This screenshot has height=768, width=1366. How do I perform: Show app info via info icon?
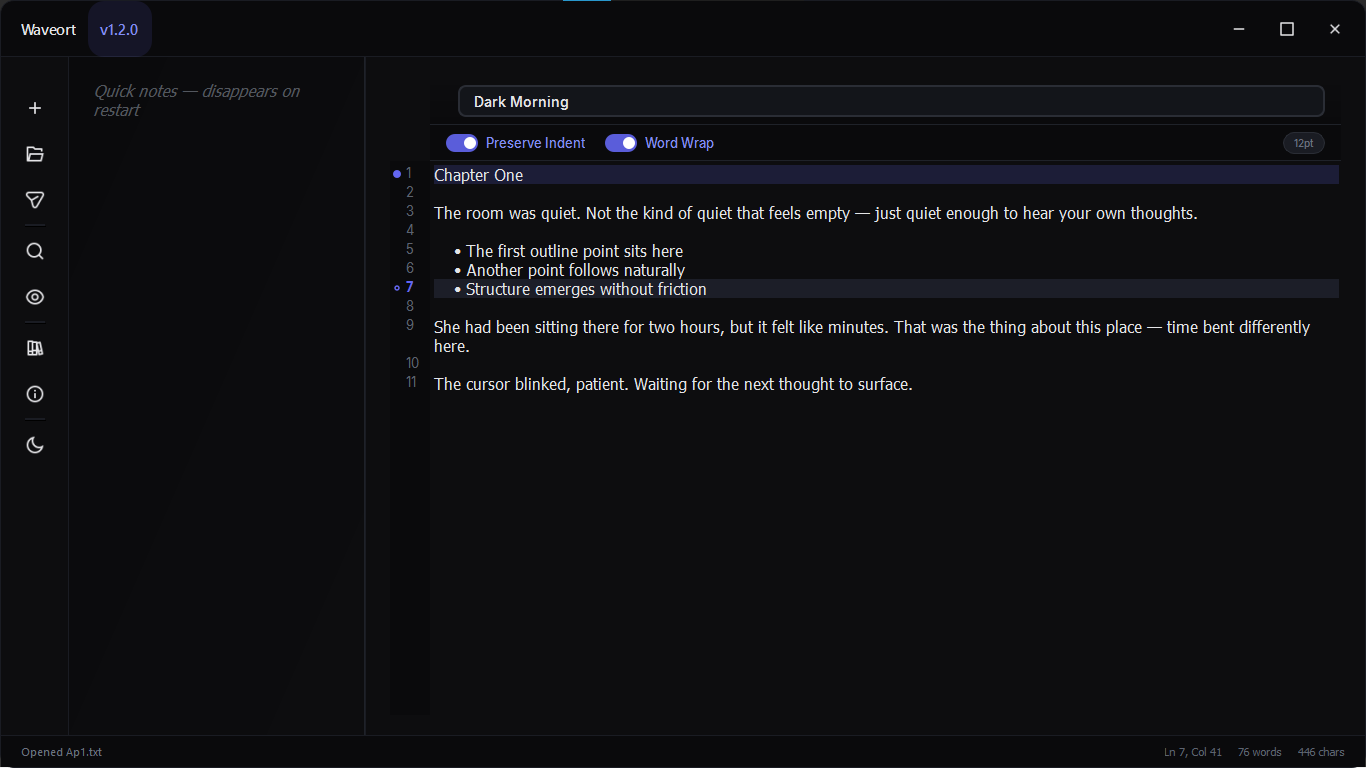(35, 394)
